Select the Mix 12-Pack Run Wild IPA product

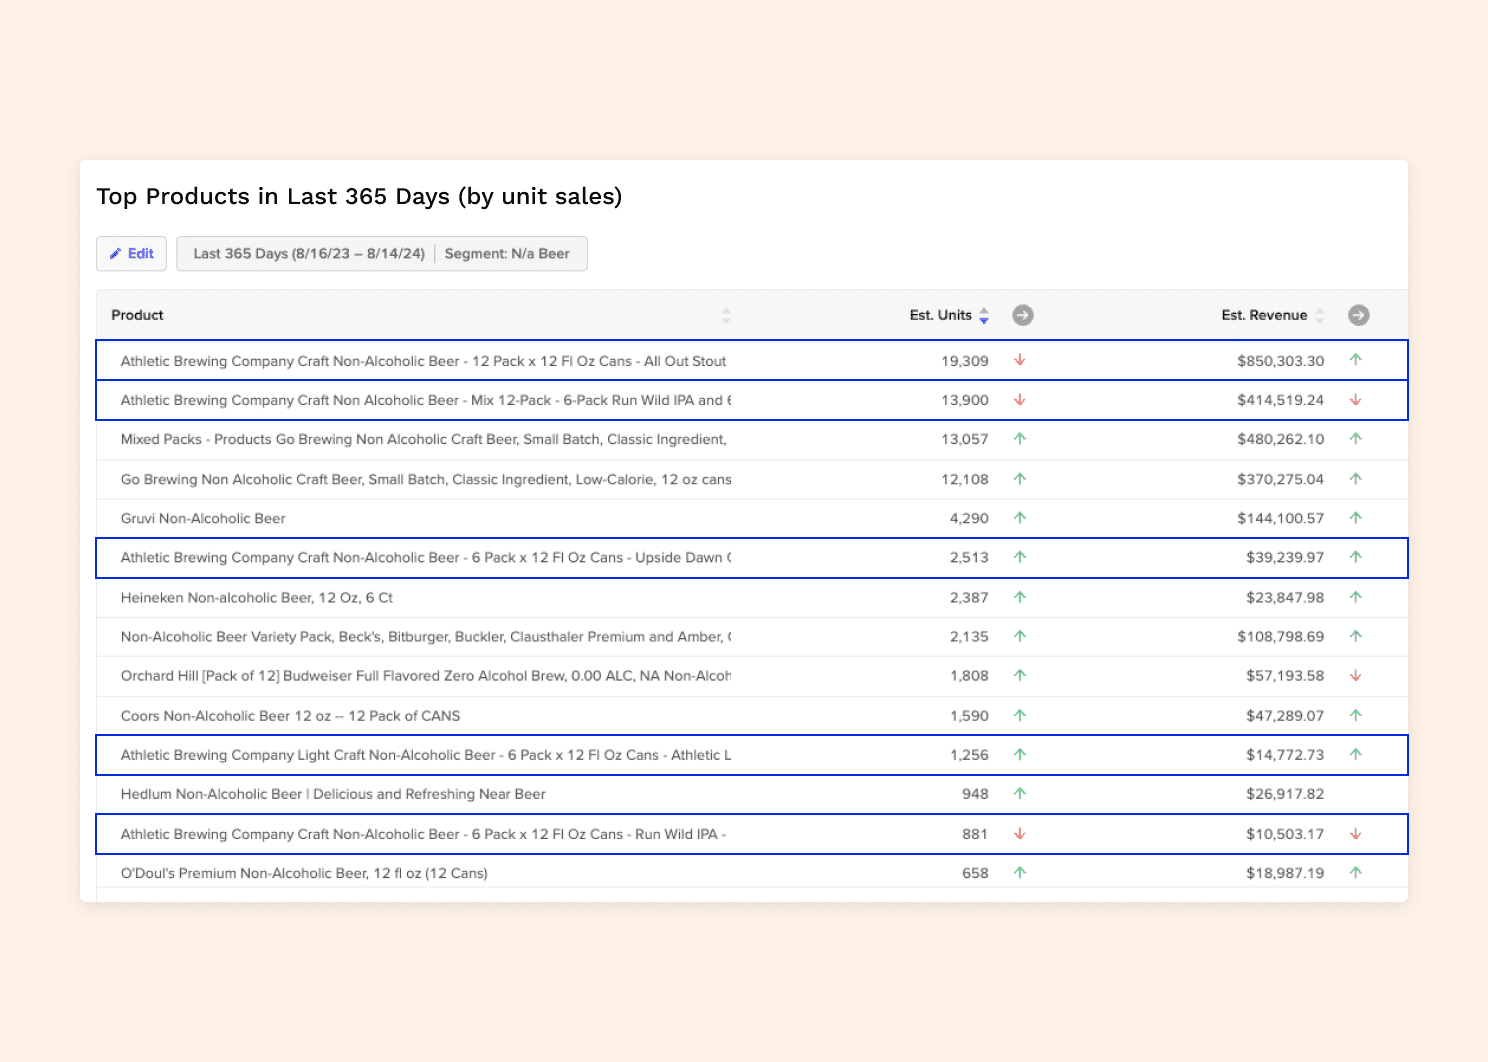(x=752, y=400)
